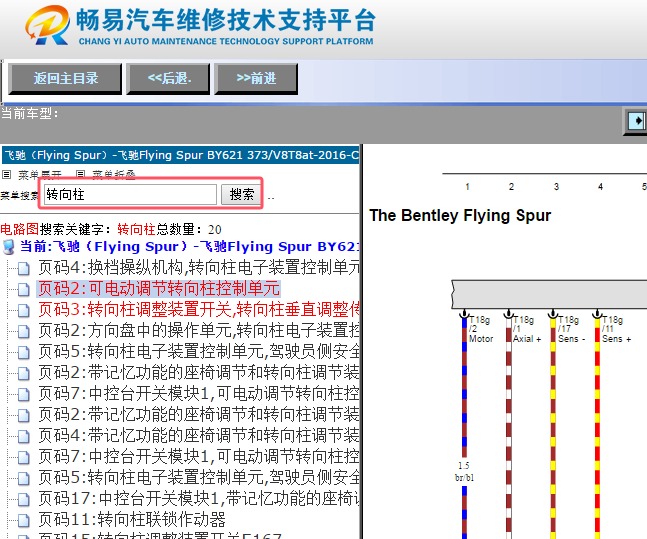Click the 菜单展开 expand-menu icon

6,175
